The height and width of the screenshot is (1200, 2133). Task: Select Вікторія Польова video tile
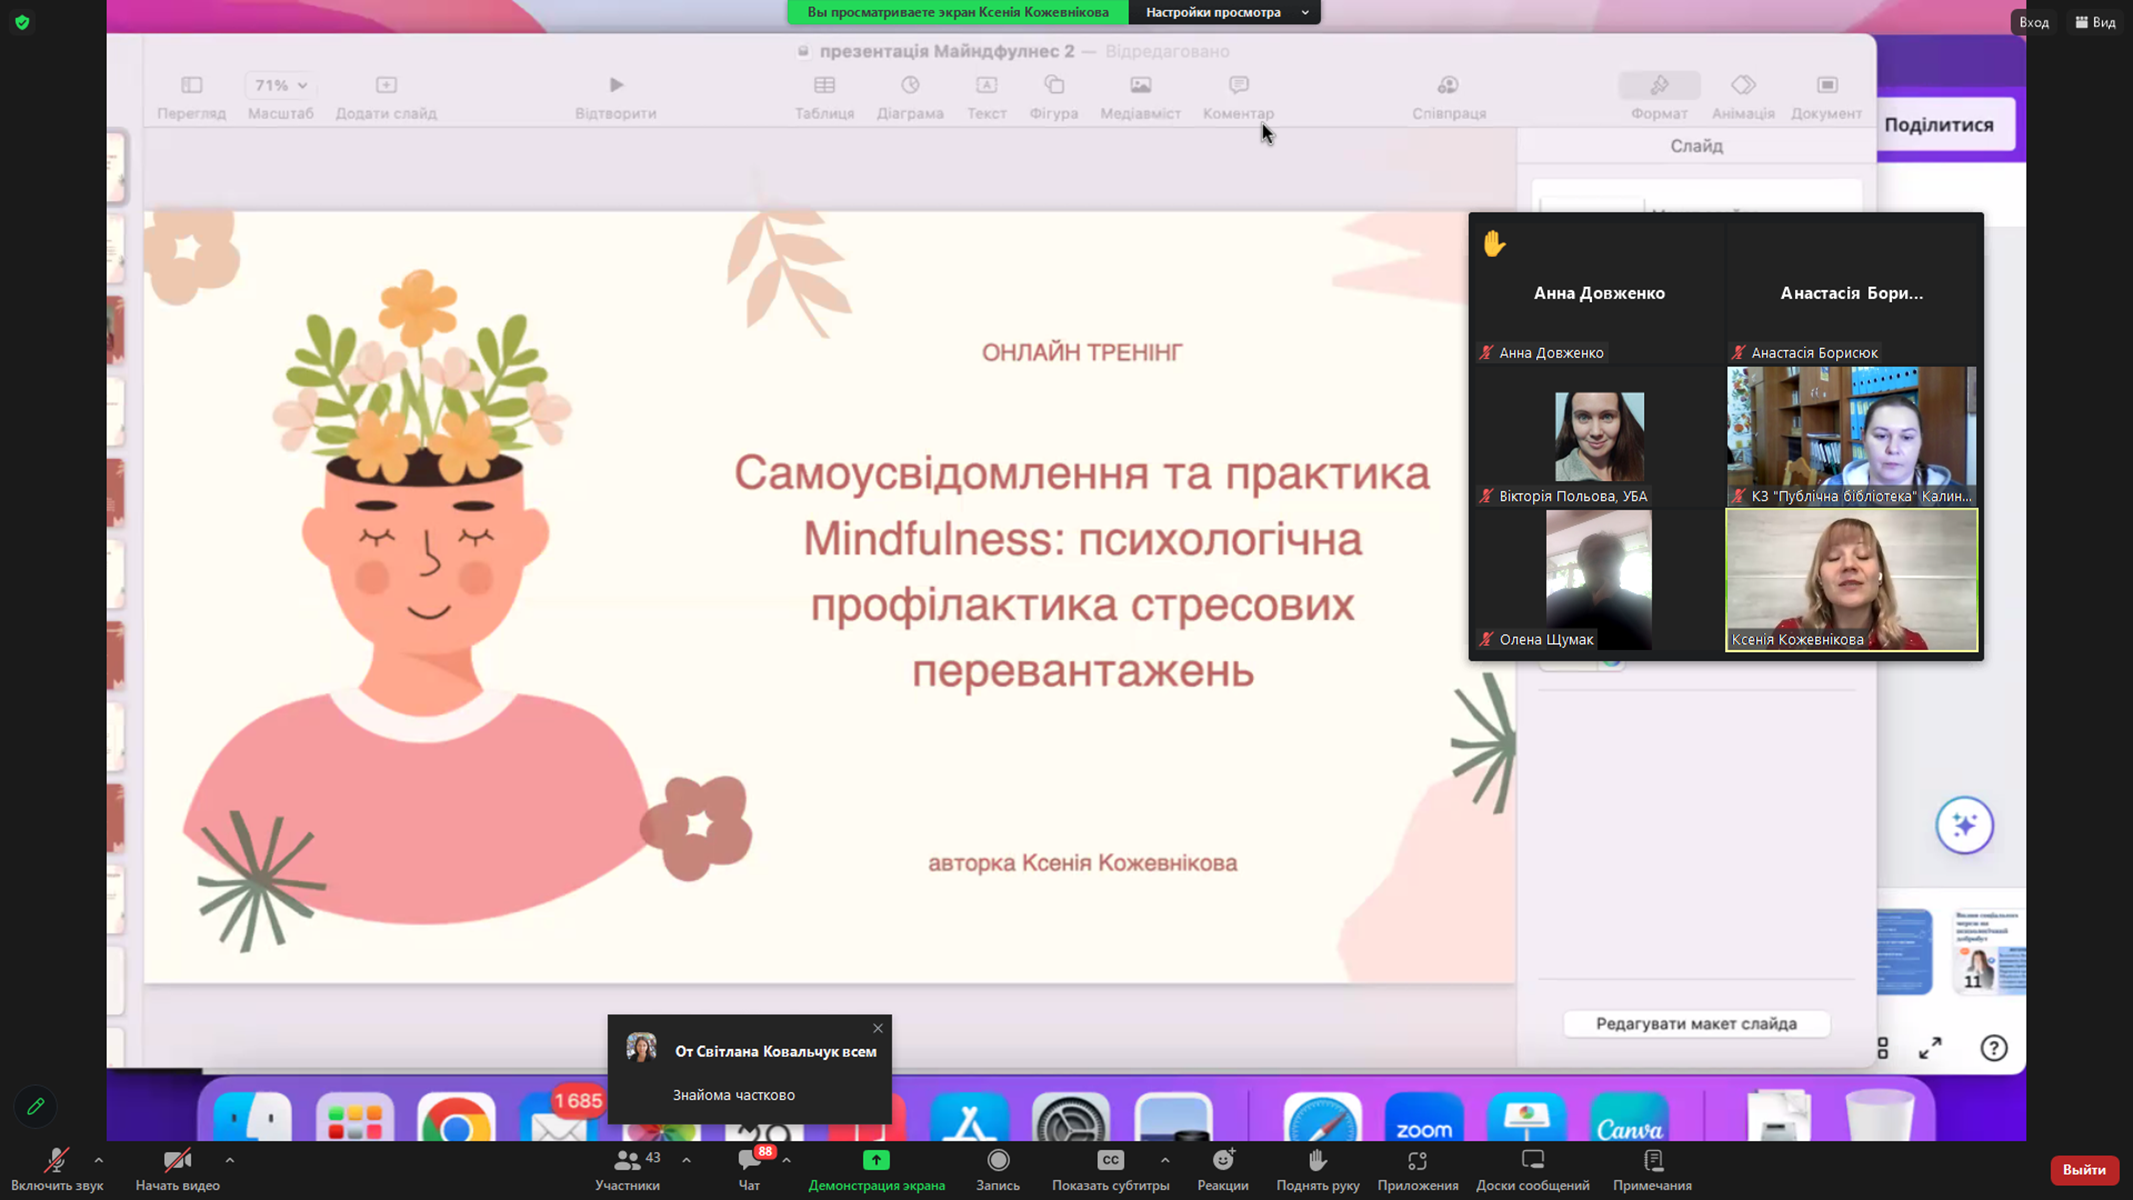click(1598, 437)
